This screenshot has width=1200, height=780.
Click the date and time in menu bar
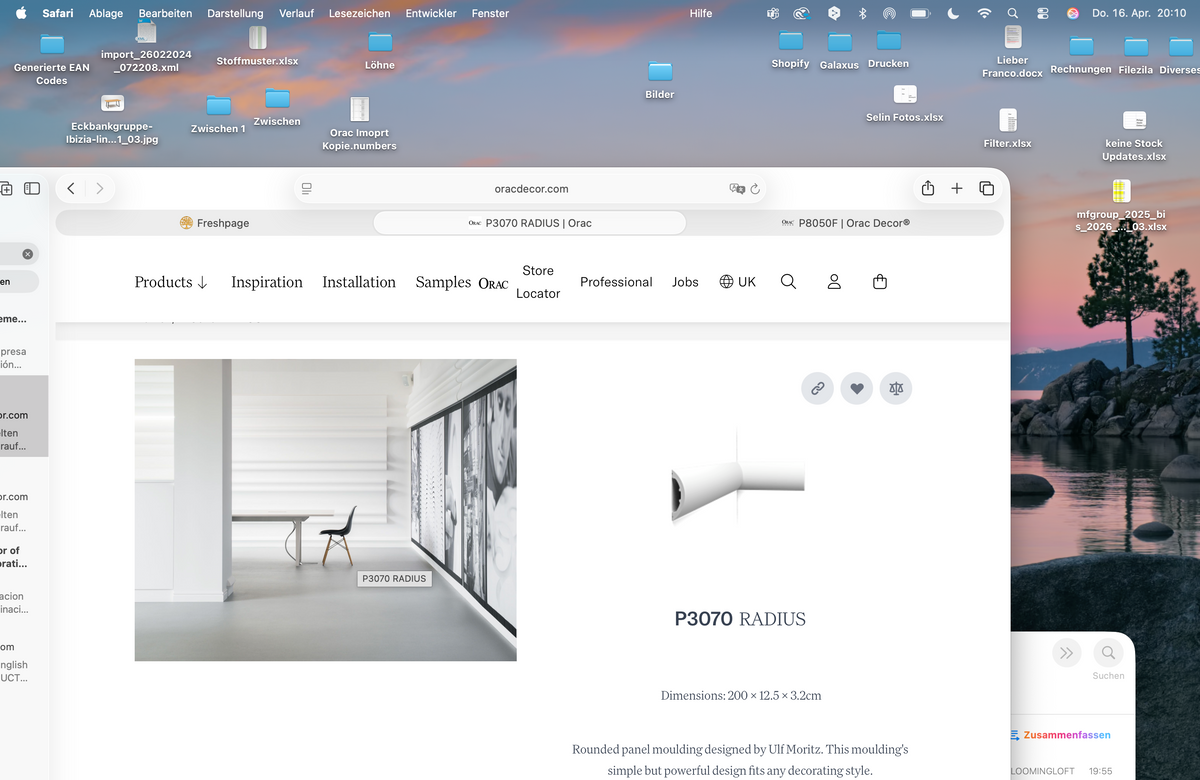1138,13
